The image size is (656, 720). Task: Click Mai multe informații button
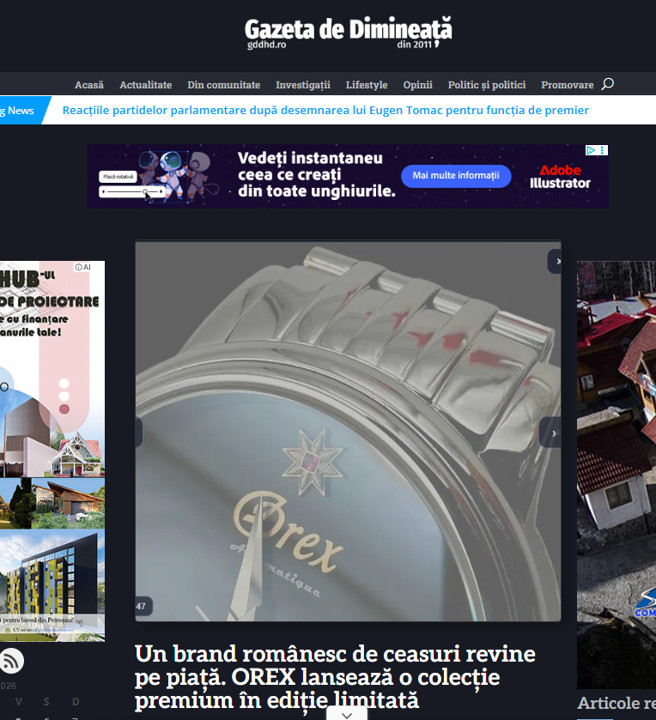pyautogui.click(x=456, y=176)
